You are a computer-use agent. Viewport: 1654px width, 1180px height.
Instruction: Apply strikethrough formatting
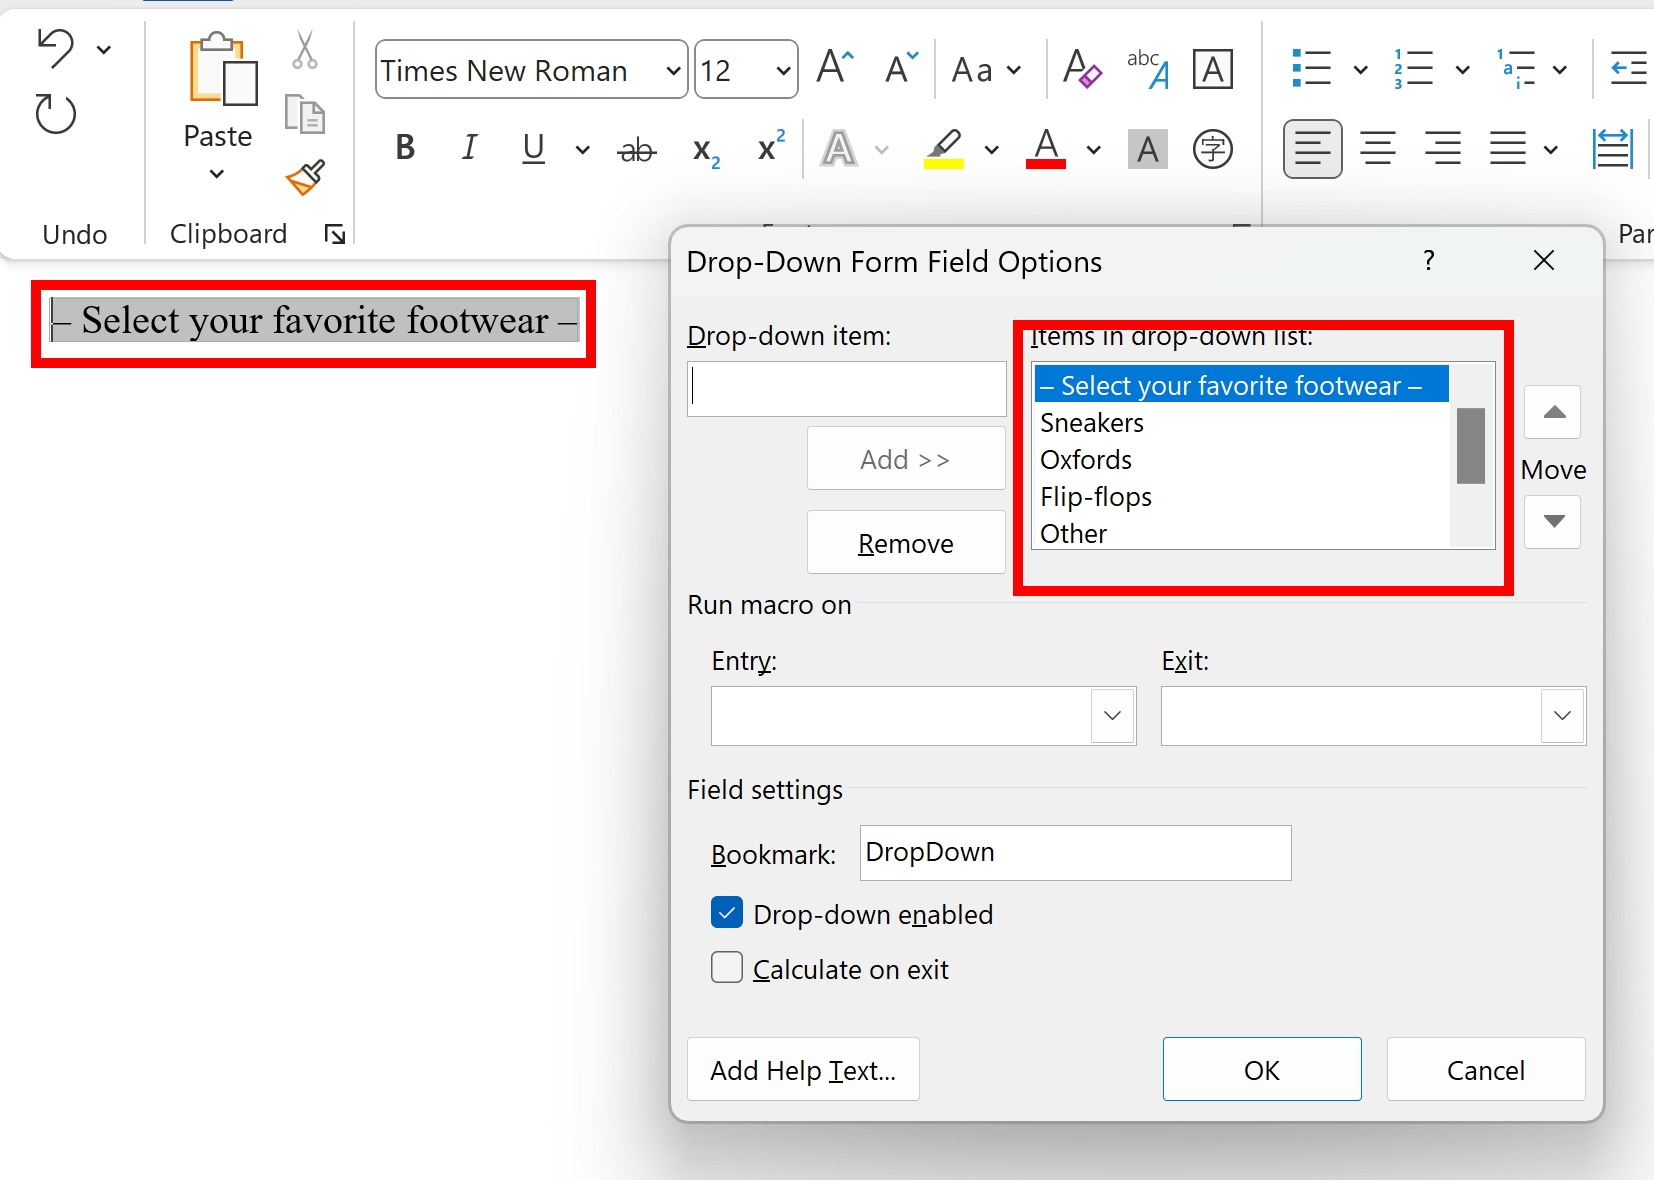click(x=637, y=148)
